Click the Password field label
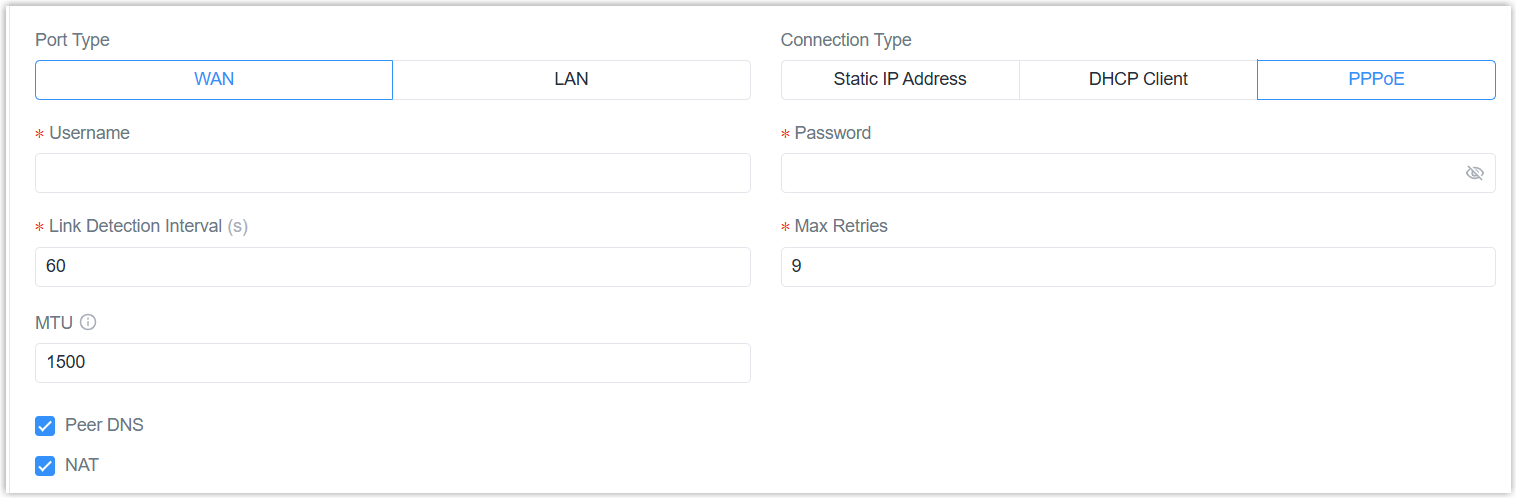 coord(832,133)
